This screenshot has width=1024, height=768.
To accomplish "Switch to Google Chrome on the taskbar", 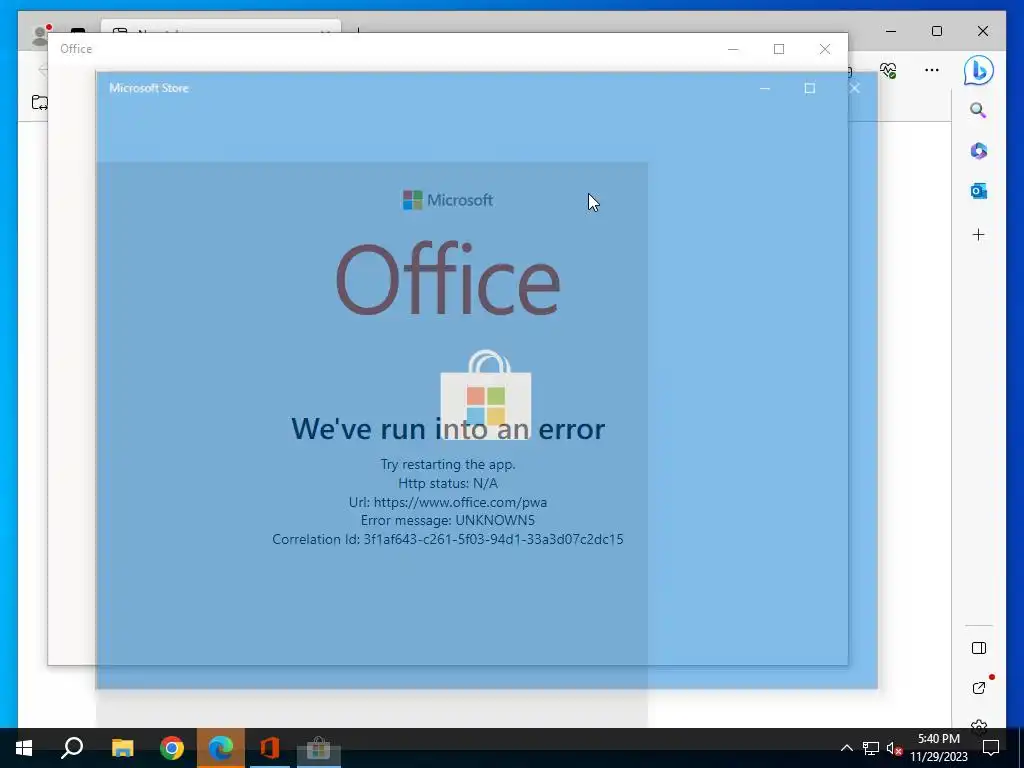I will (x=172, y=748).
